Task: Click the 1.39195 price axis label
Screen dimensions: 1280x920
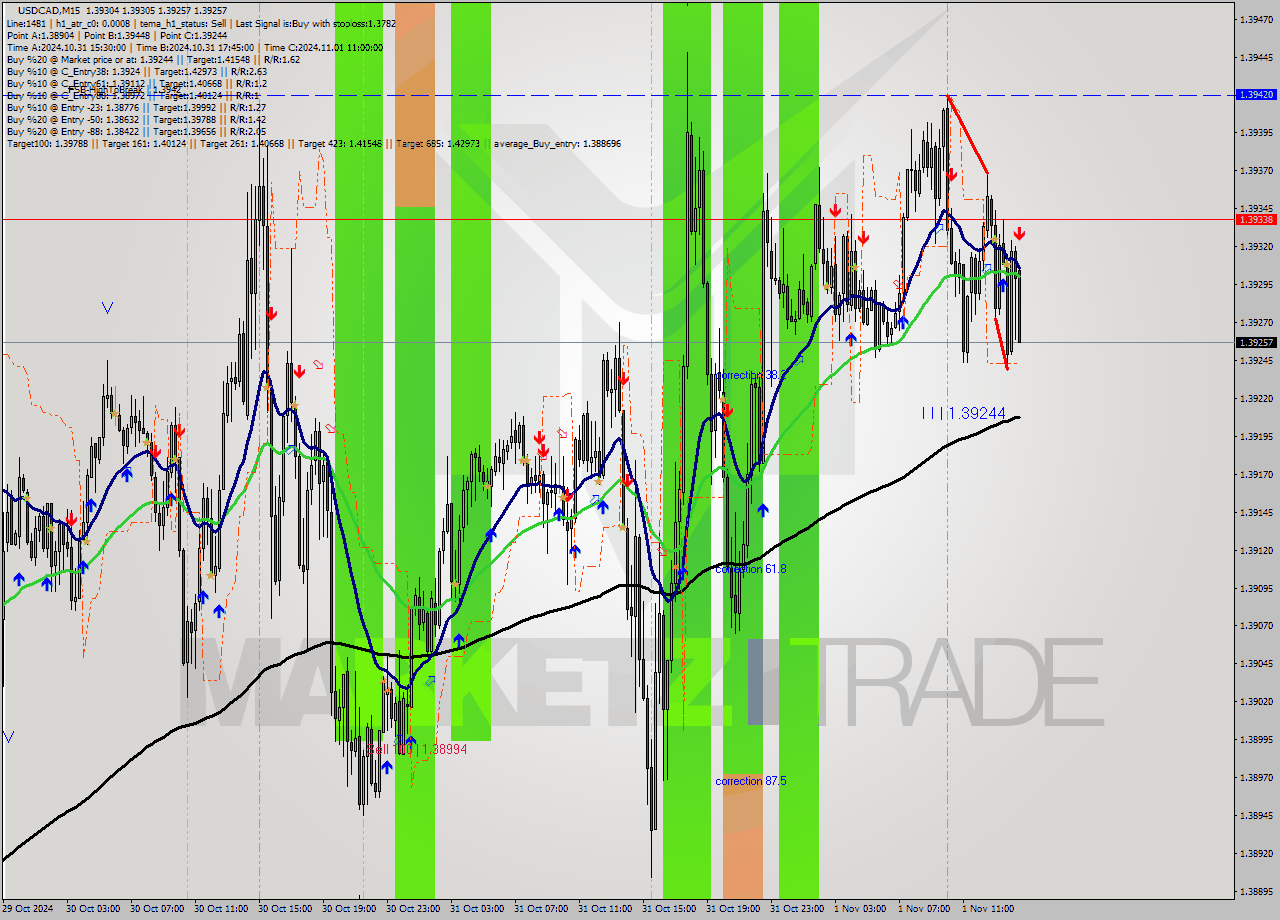Action: click(1256, 436)
